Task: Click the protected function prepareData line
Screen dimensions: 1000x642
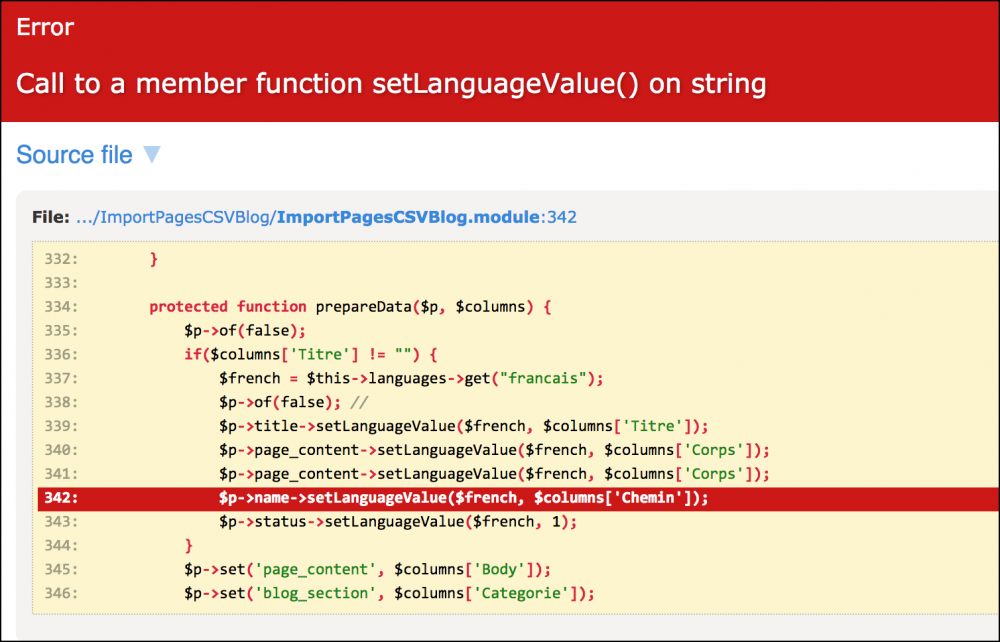Action: pyautogui.click(x=350, y=307)
